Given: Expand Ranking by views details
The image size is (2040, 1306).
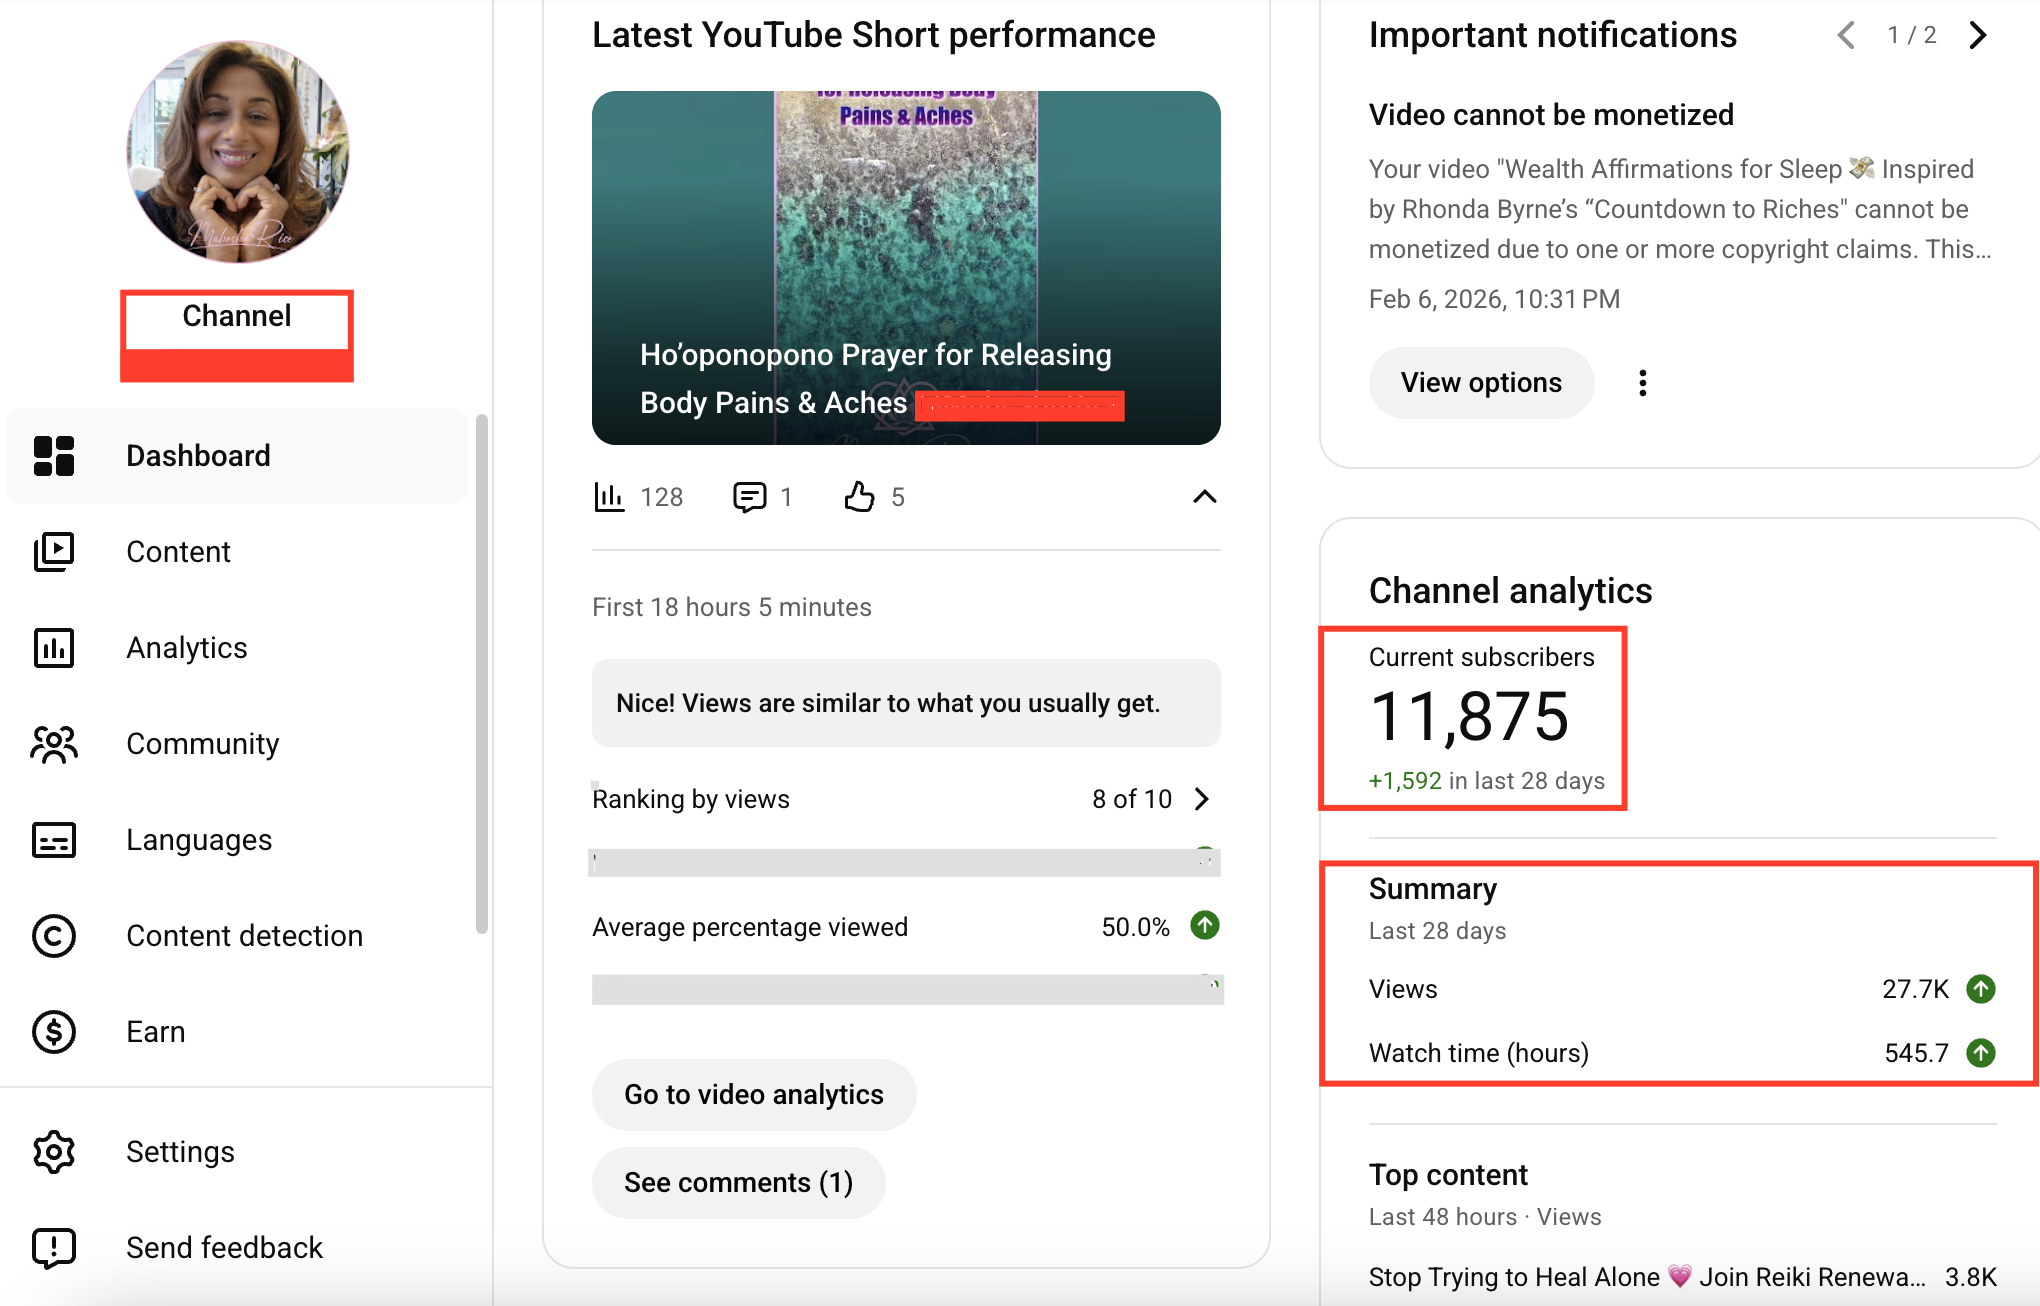Looking at the screenshot, I should pyautogui.click(x=1203, y=799).
